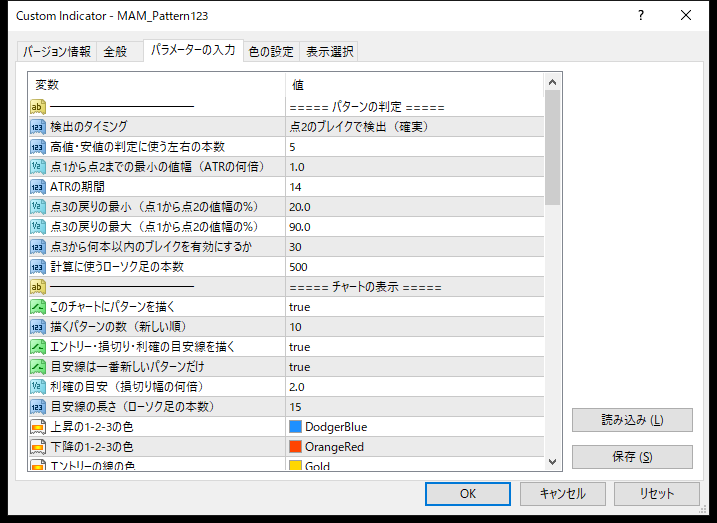717x523 pixels.
Task: Click the vertical scrollbar thumb
Action: point(552,147)
